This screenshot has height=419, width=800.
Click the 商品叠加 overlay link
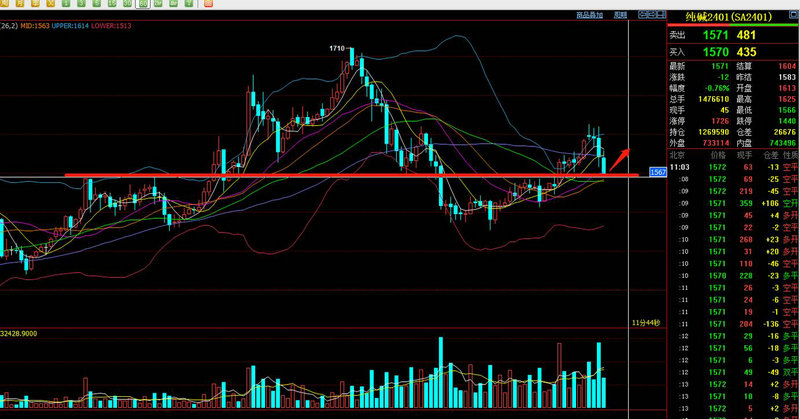coord(589,16)
